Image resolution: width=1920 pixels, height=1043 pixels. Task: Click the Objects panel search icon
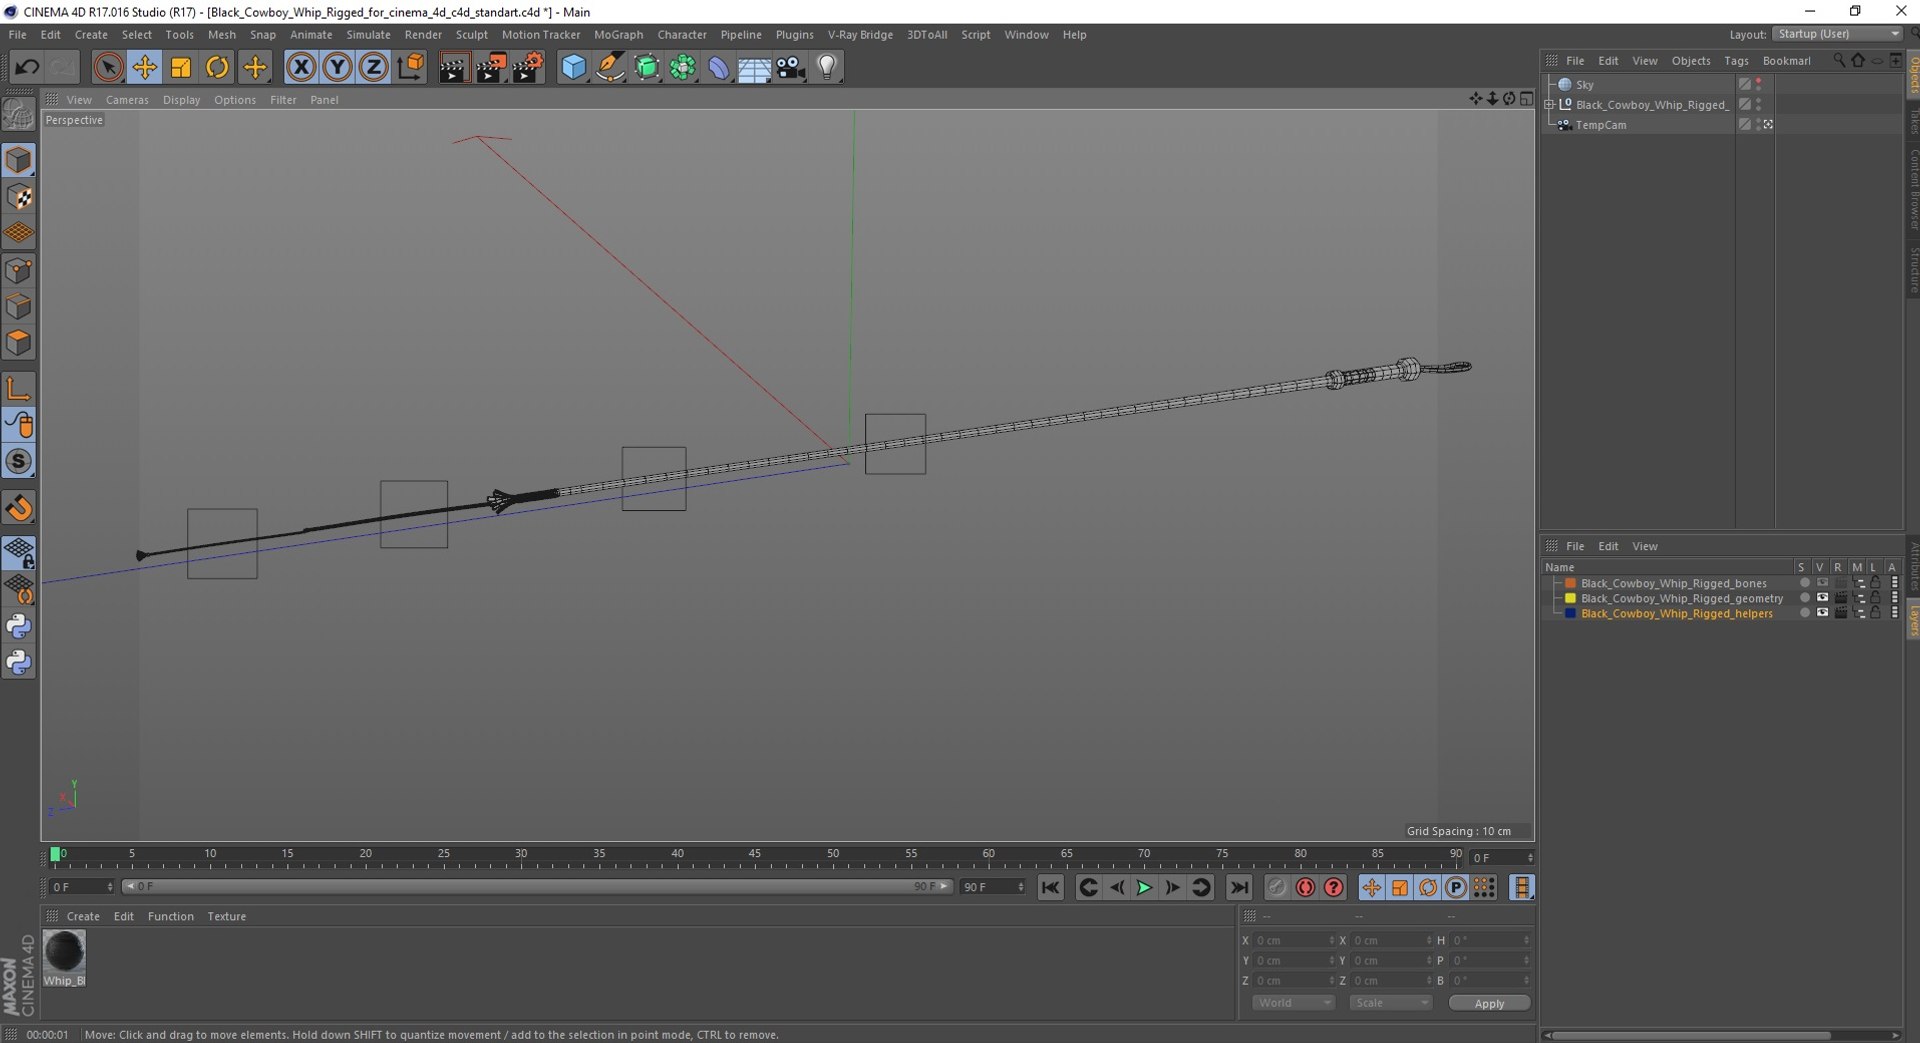(1838, 61)
